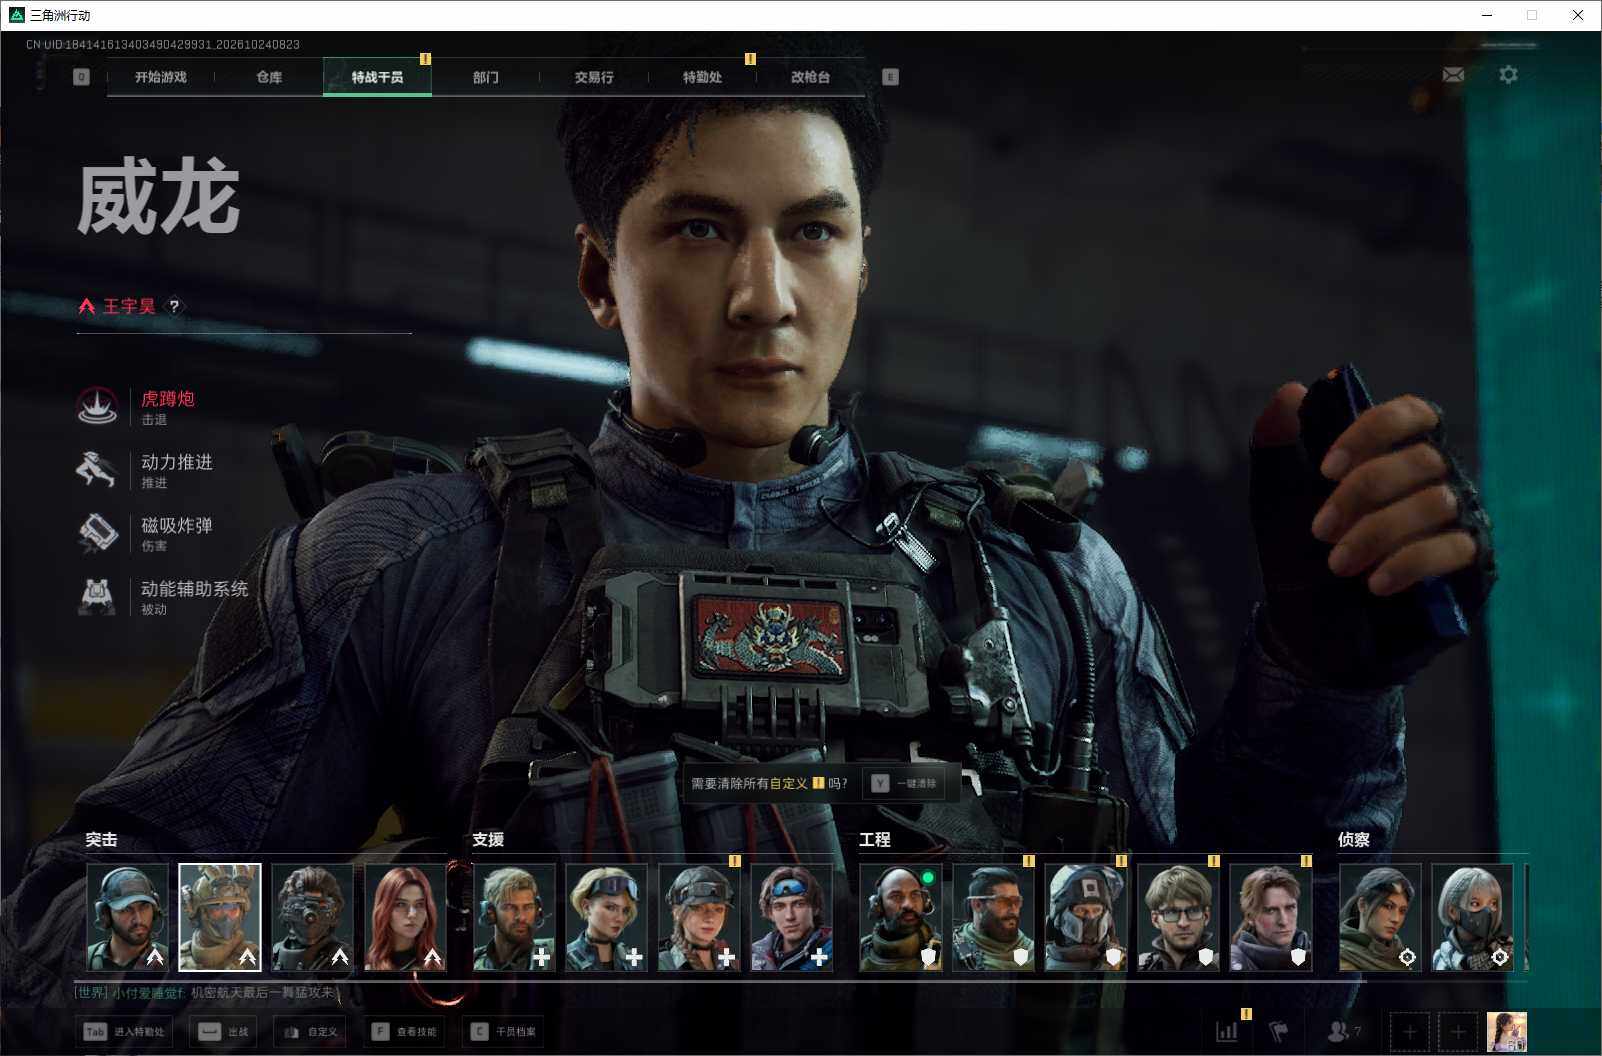Open the flags icon in bottom bar
Viewport: 1602px width, 1056px height.
[1279, 1031]
